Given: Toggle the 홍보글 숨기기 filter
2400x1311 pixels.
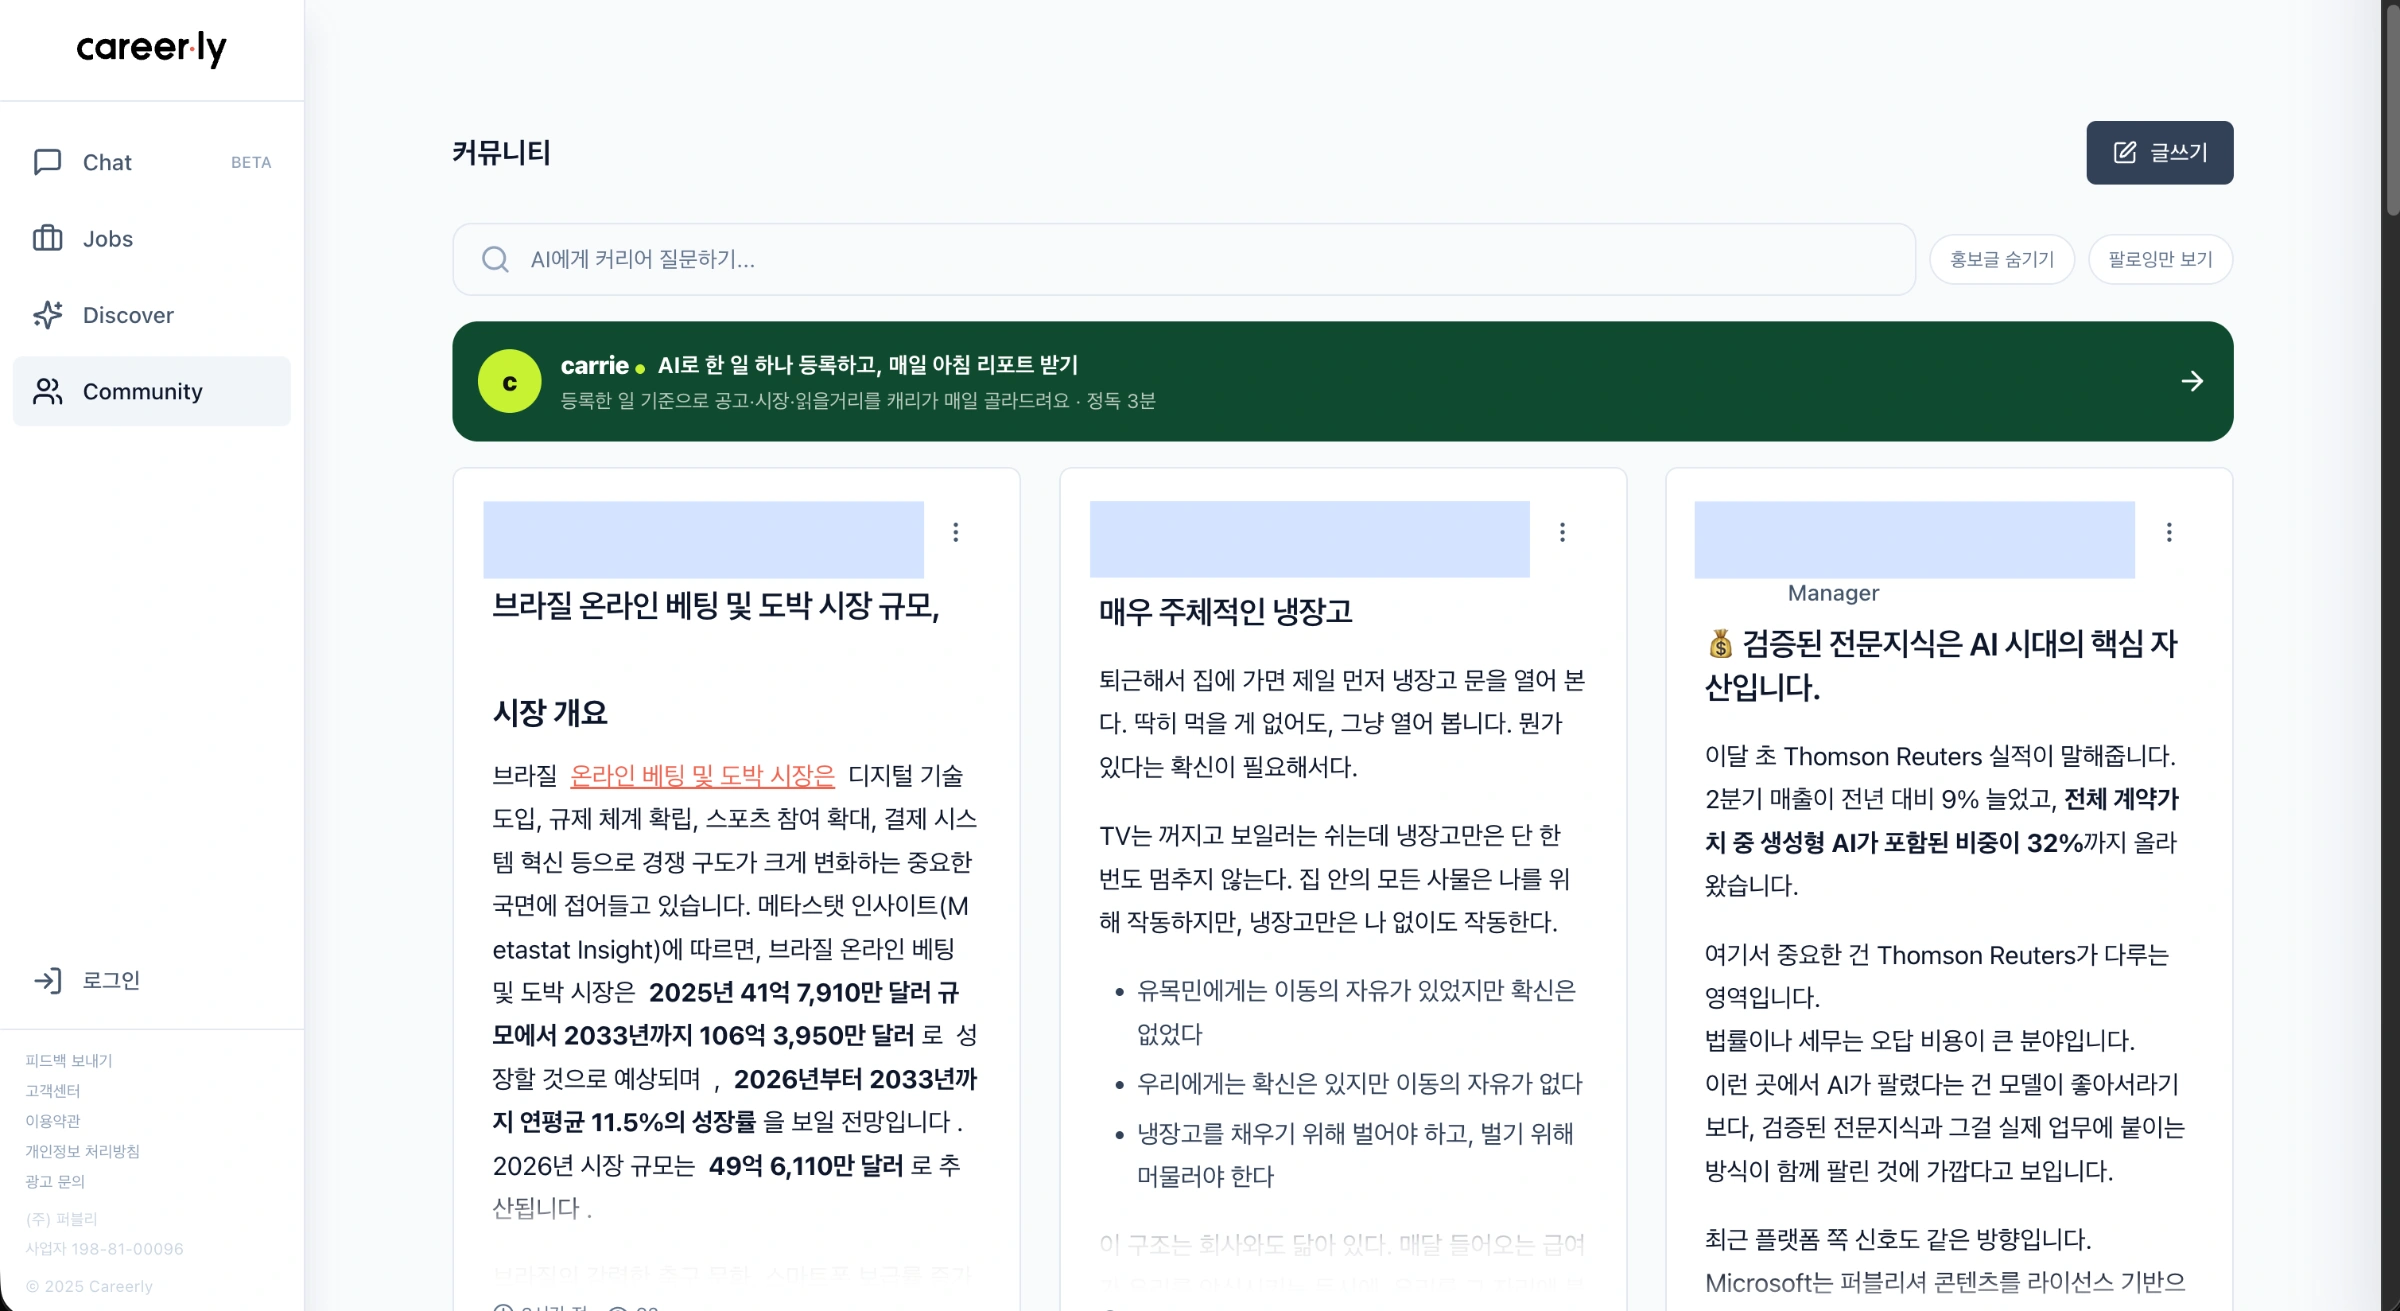Looking at the screenshot, I should coord(2002,259).
